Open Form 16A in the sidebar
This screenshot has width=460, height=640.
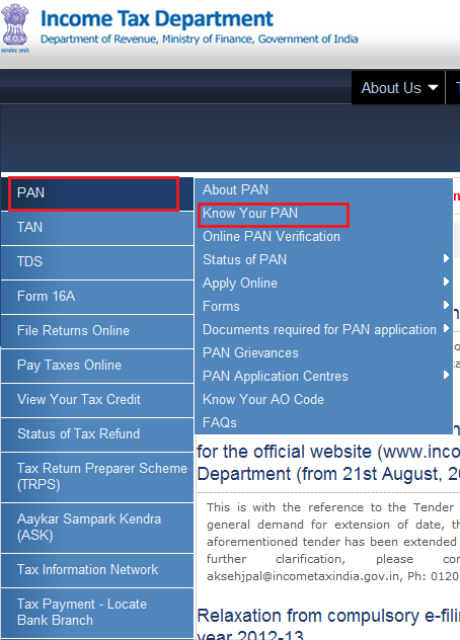pyautogui.click(x=97, y=297)
